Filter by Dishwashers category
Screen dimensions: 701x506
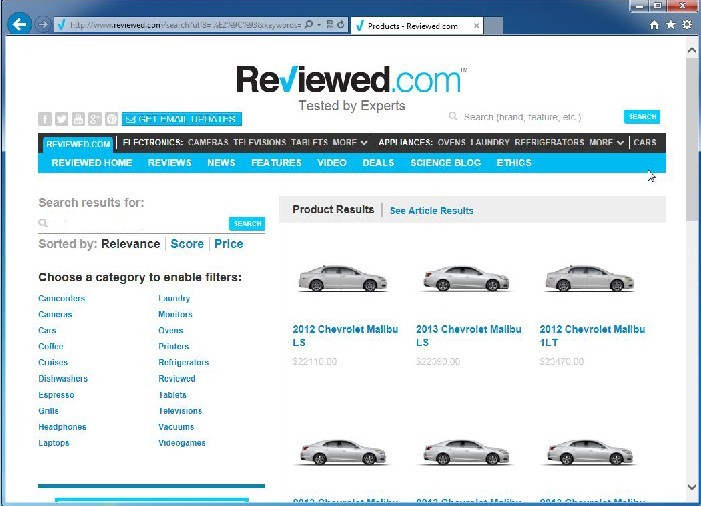pyautogui.click(x=63, y=379)
